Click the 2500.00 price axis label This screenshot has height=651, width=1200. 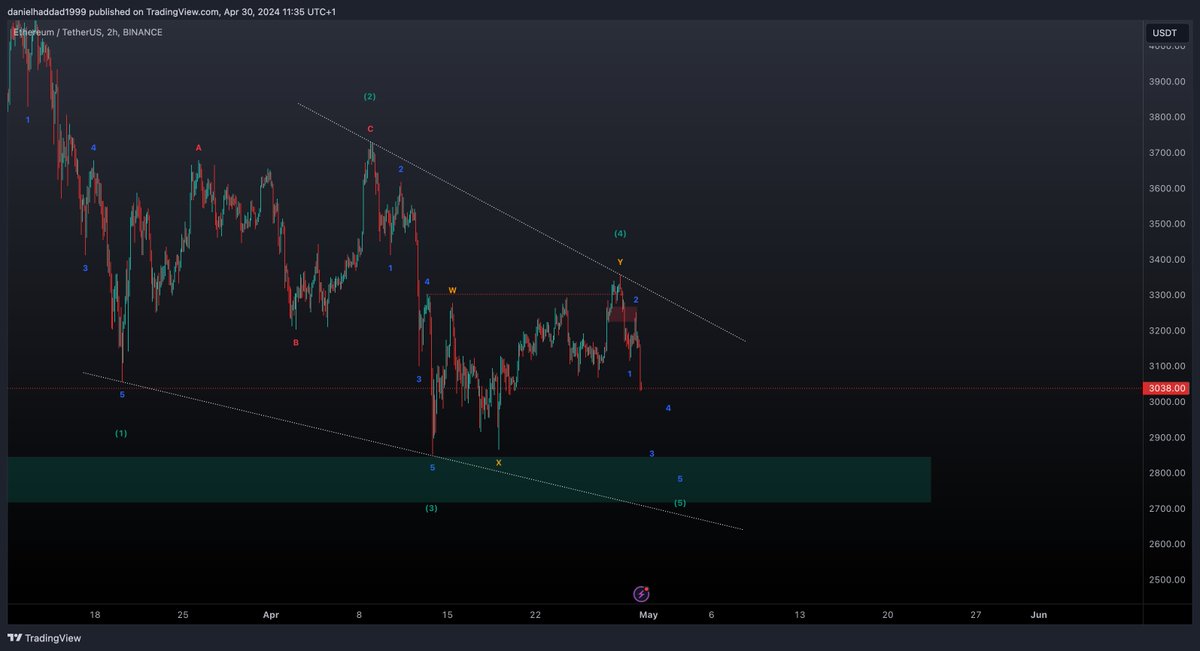pos(1167,580)
